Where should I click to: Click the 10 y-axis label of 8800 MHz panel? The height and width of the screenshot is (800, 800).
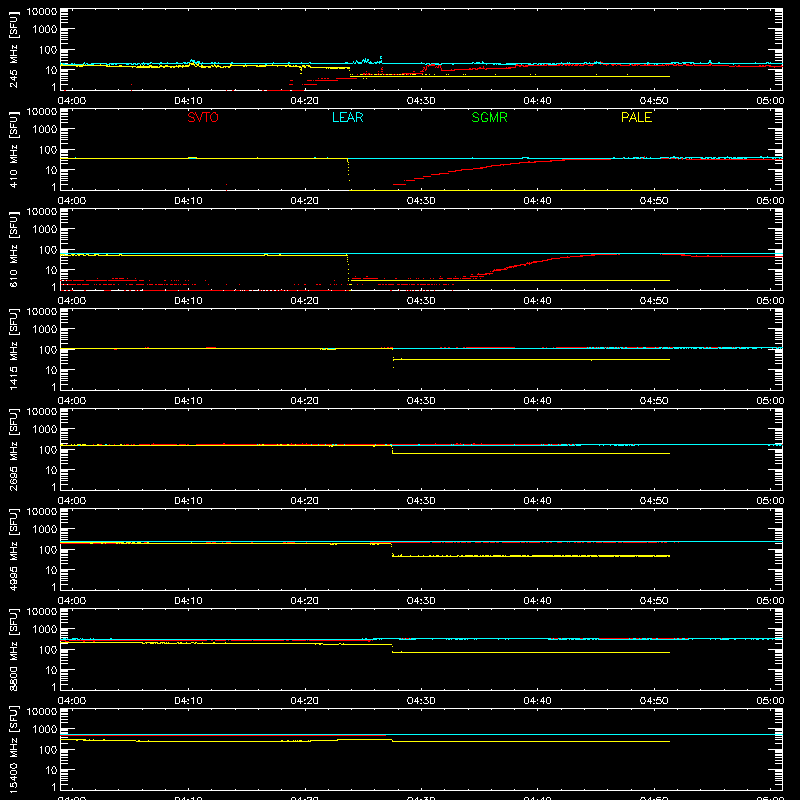tap(51, 670)
